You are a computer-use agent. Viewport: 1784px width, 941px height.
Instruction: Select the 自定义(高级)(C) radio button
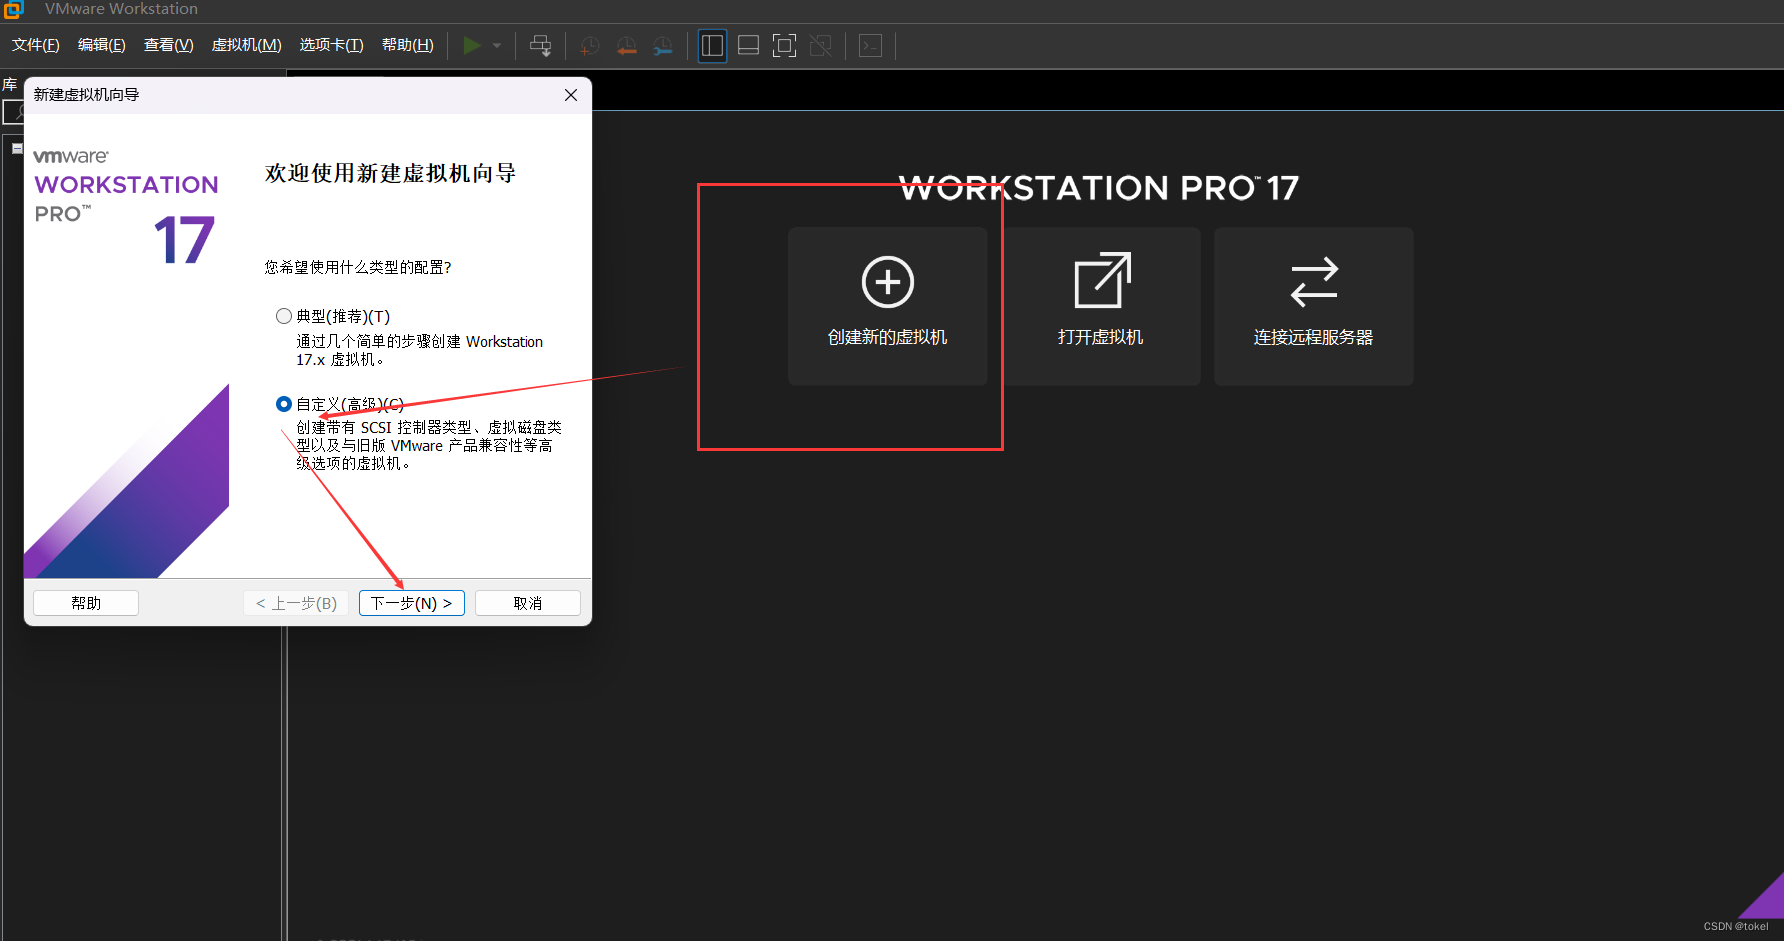coord(284,404)
